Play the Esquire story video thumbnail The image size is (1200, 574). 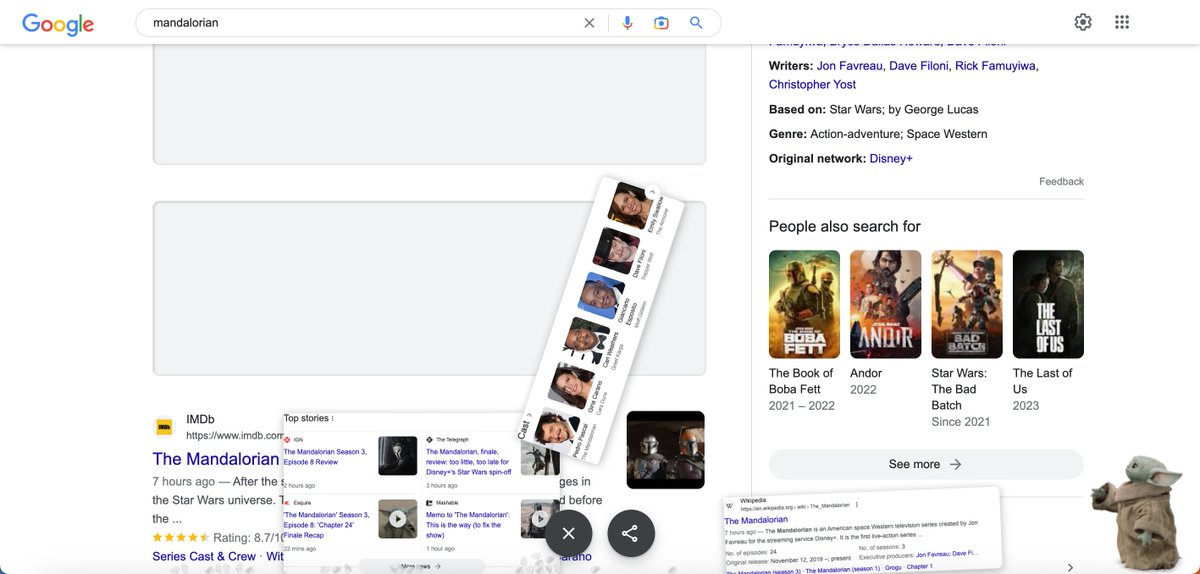pos(398,519)
